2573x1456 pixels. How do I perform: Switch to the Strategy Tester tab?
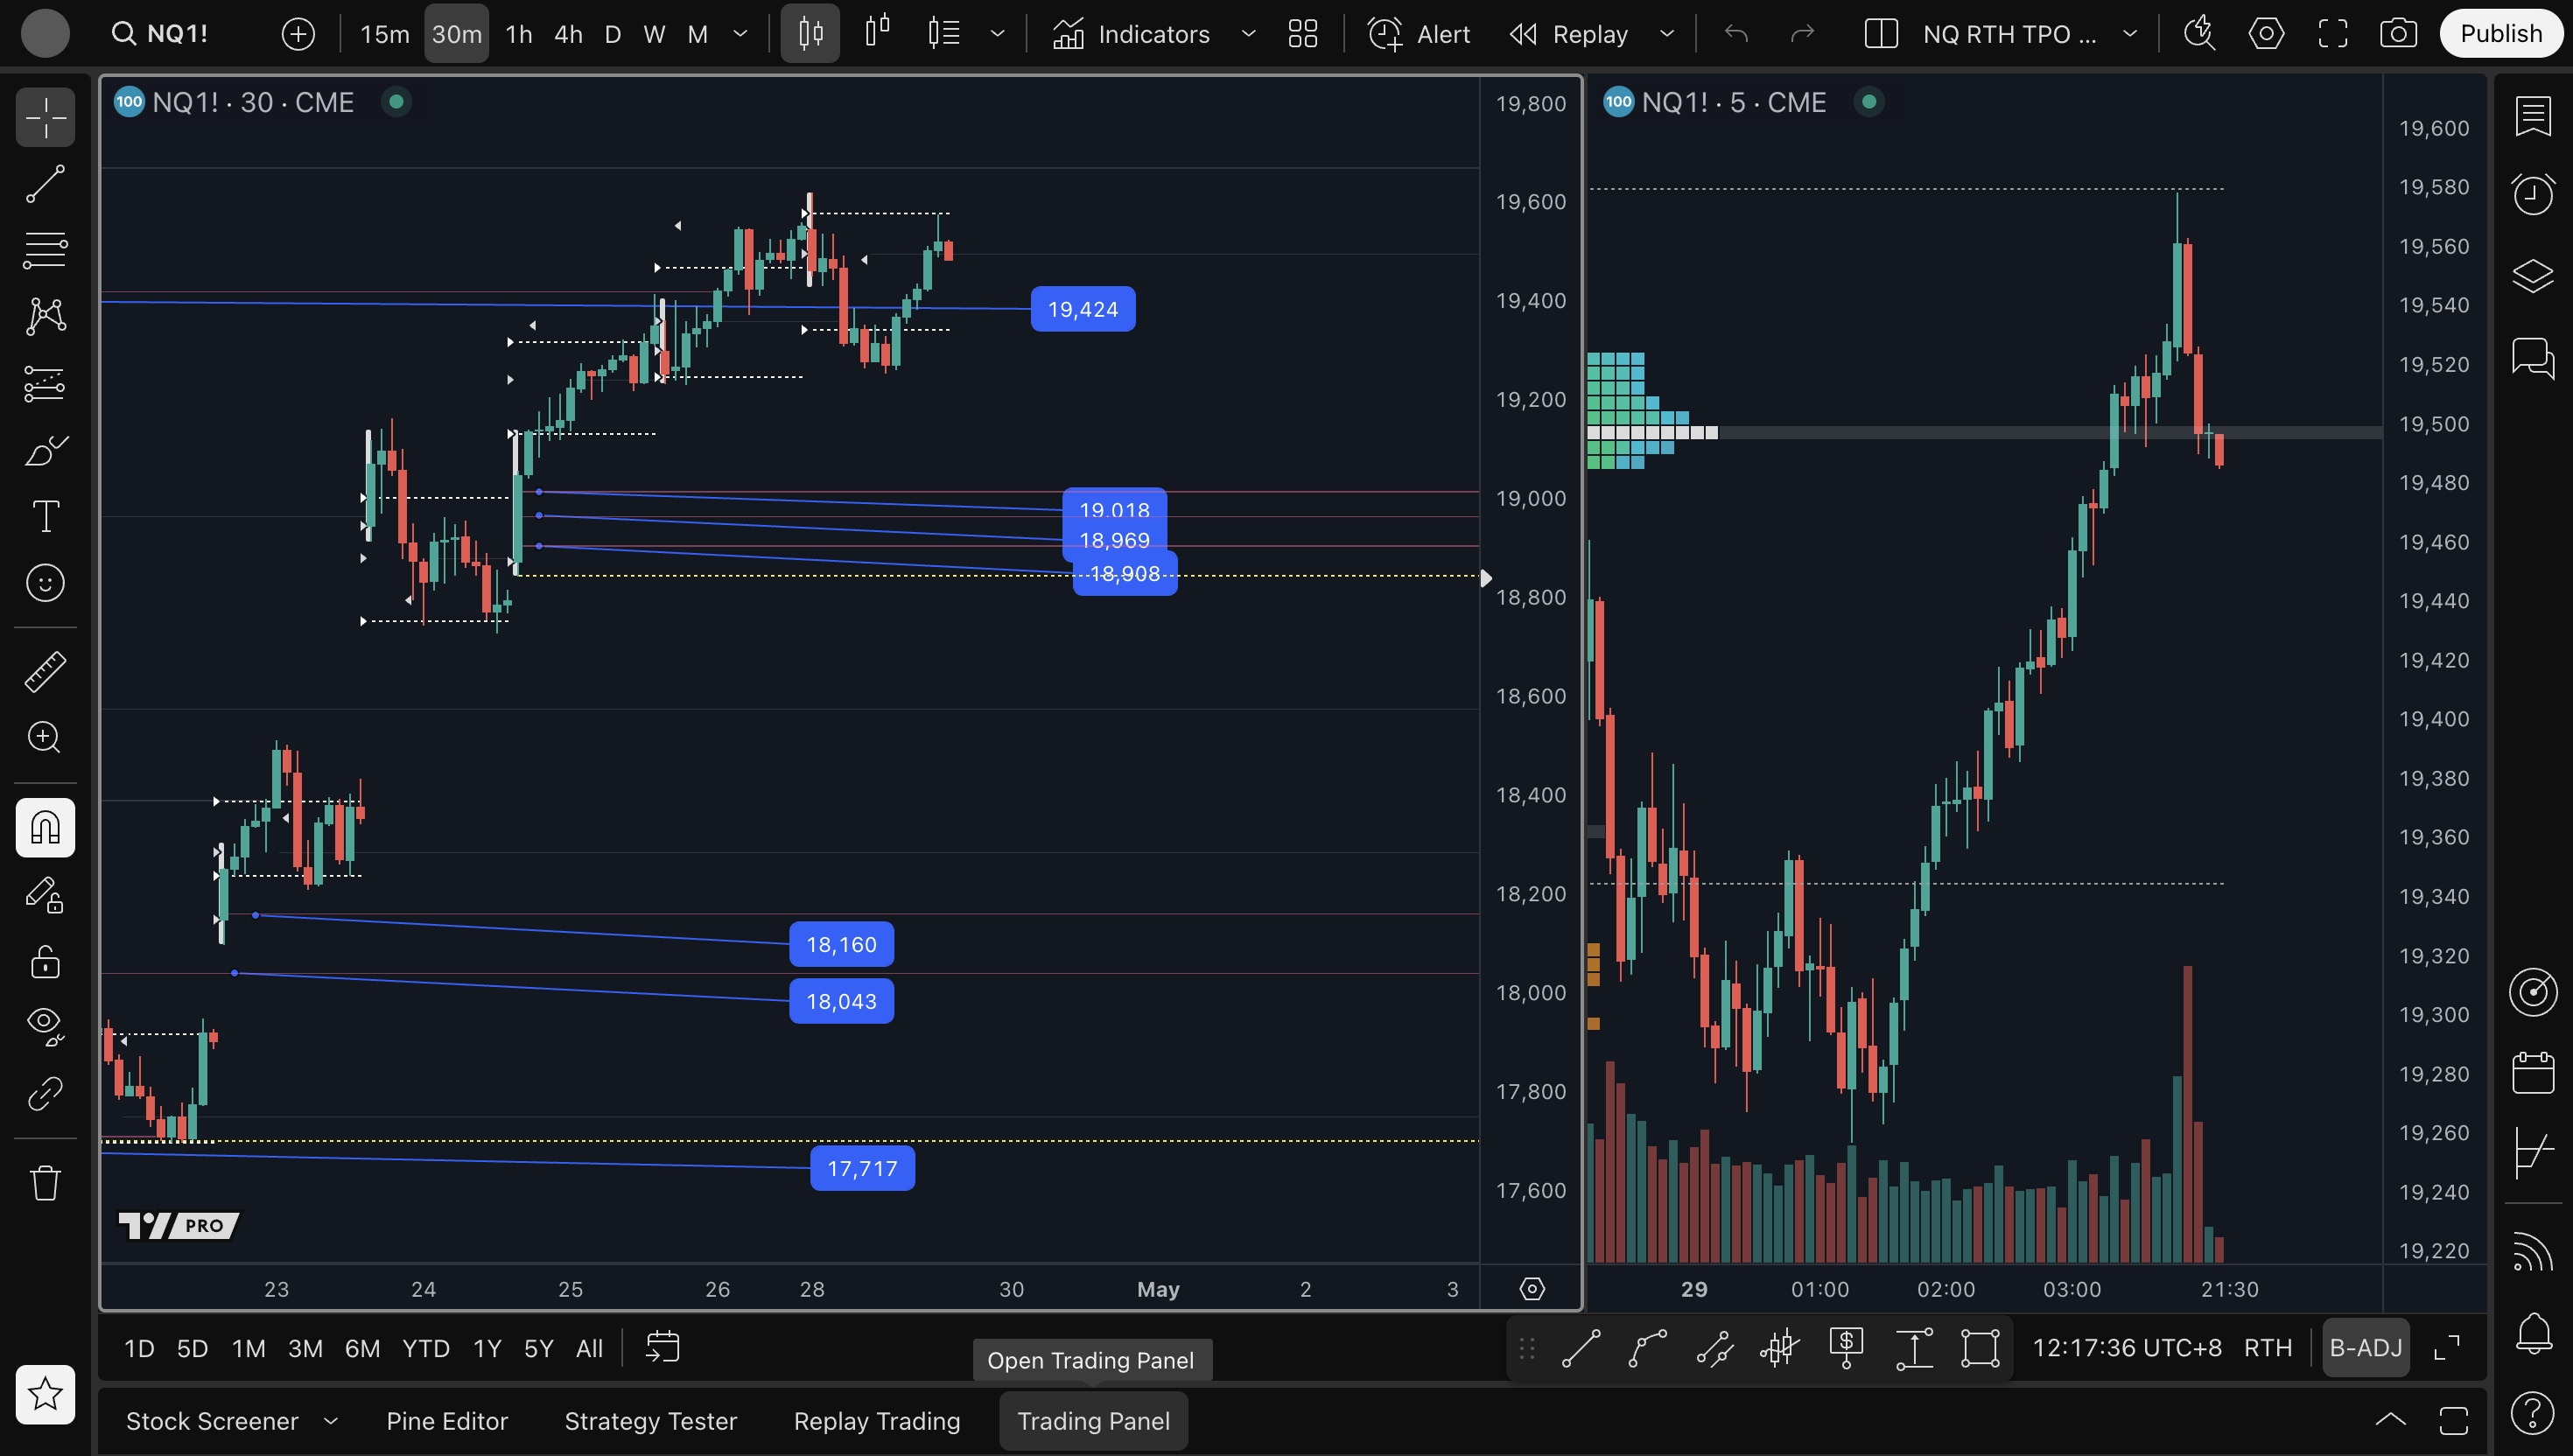point(650,1421)
